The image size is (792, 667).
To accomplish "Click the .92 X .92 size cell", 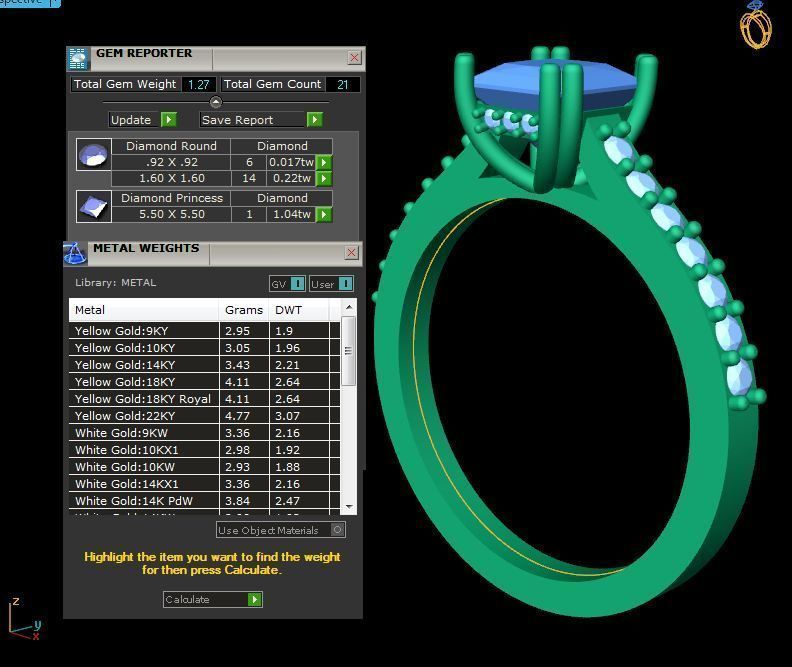I will coord(171,162).
